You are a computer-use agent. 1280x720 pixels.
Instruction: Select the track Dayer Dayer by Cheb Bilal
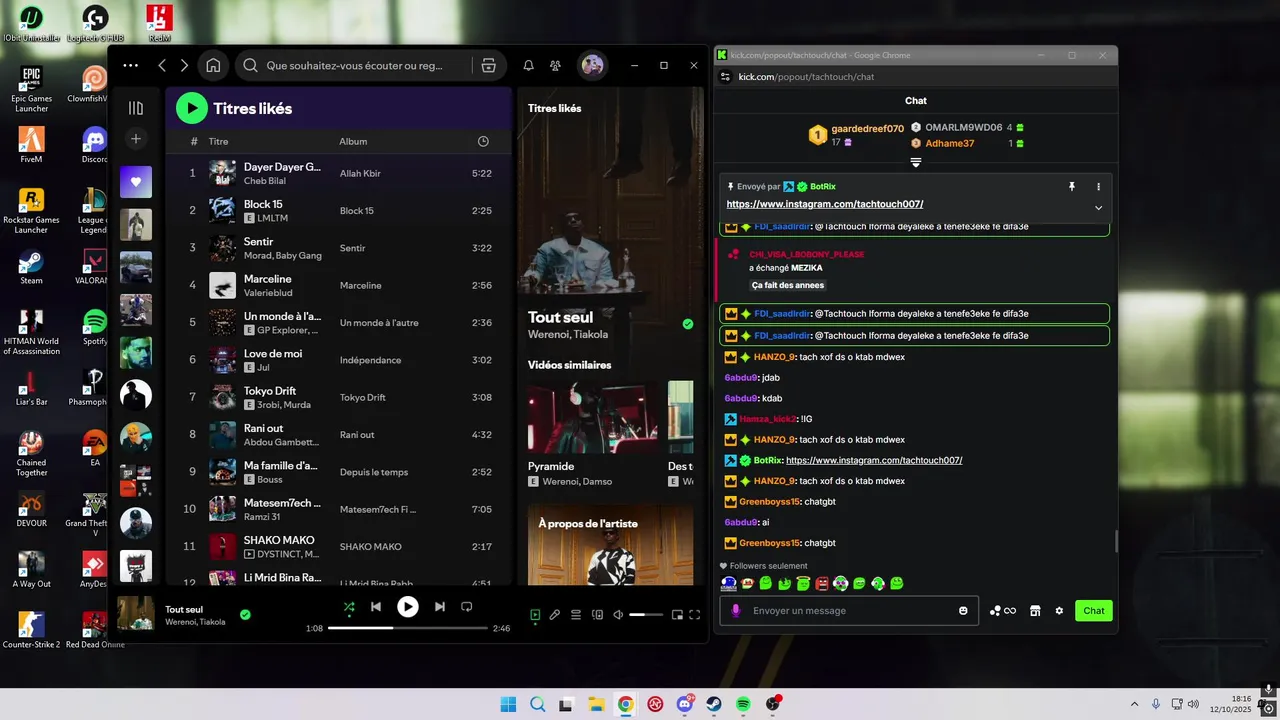pos(340,173)
